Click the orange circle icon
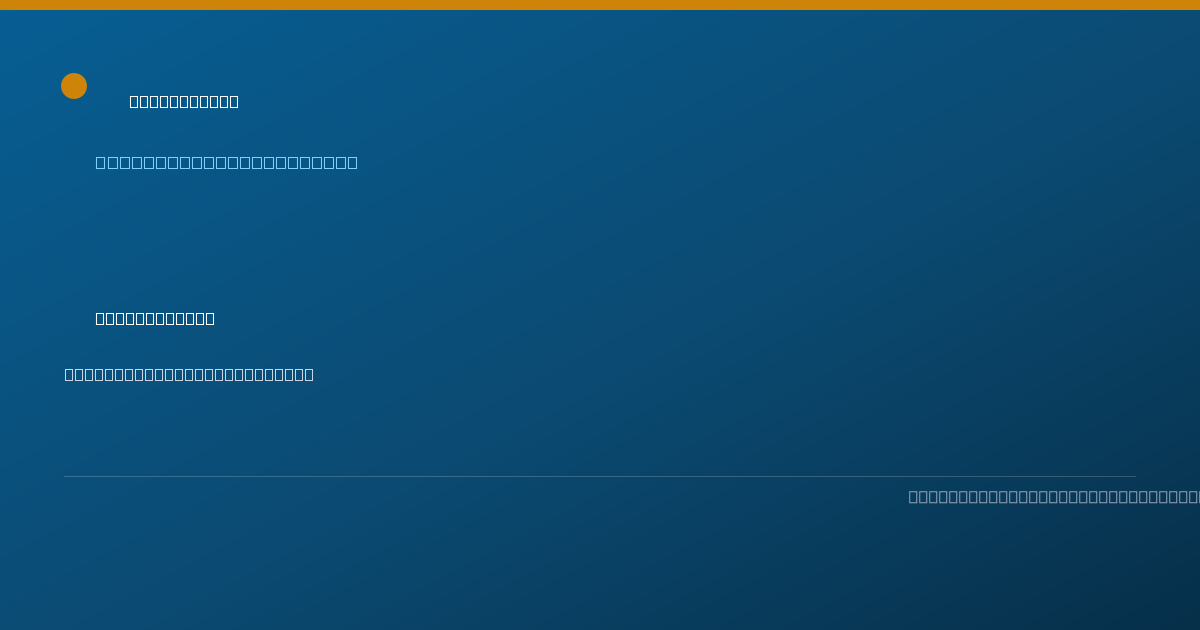The width and height of the screenshot is (1200, 630). tap(74, 86)
